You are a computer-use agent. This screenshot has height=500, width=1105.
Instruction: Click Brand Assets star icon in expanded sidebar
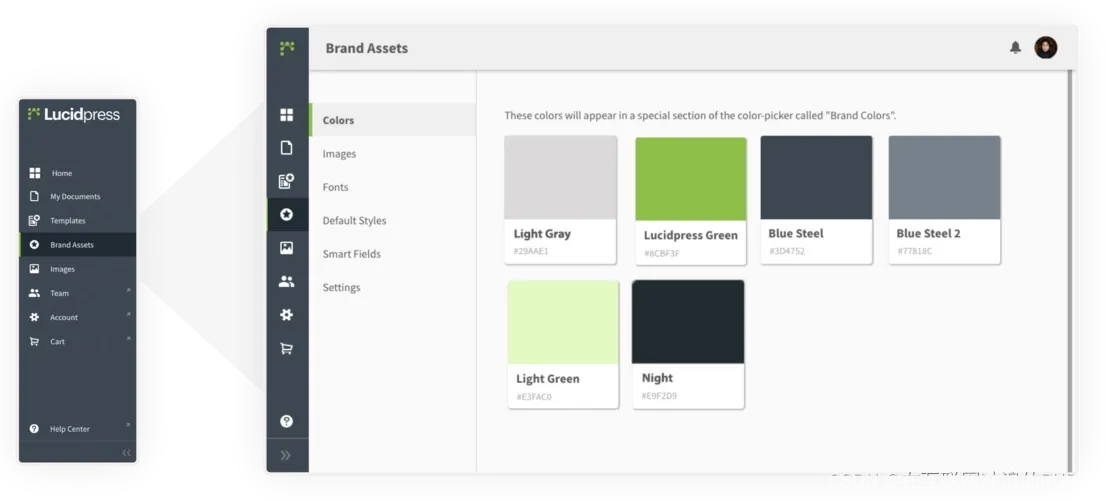coord(34,244)
